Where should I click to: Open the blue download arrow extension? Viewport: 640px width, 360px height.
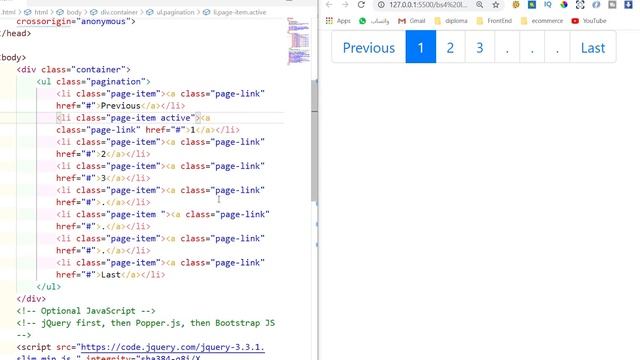pos(629,4)
